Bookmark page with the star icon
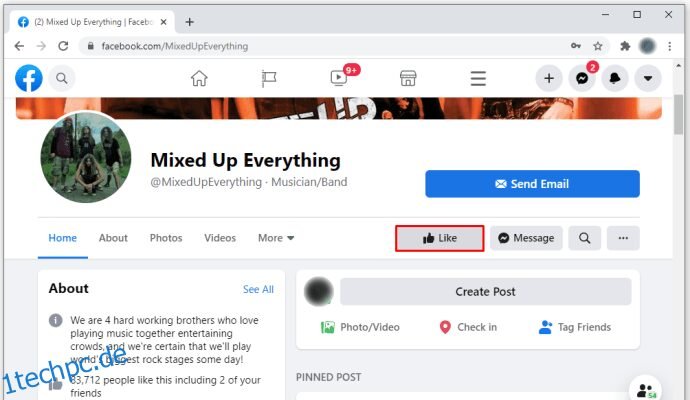The height and width of the screenshot is (400, 690). pos(598,46)
